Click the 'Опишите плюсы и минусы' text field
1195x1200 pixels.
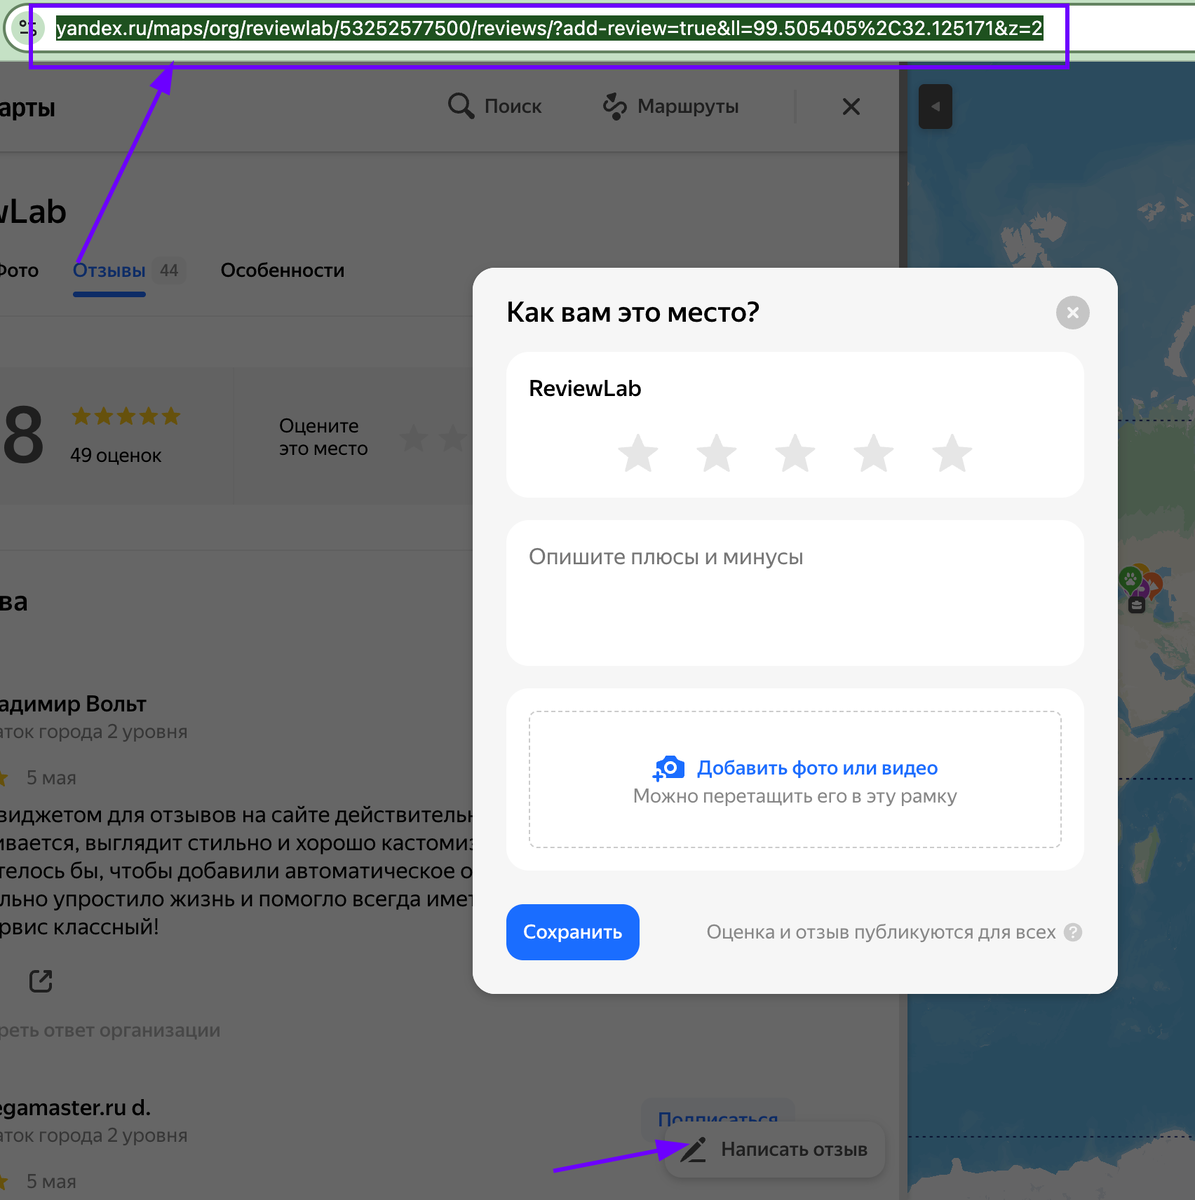[795, 593]
